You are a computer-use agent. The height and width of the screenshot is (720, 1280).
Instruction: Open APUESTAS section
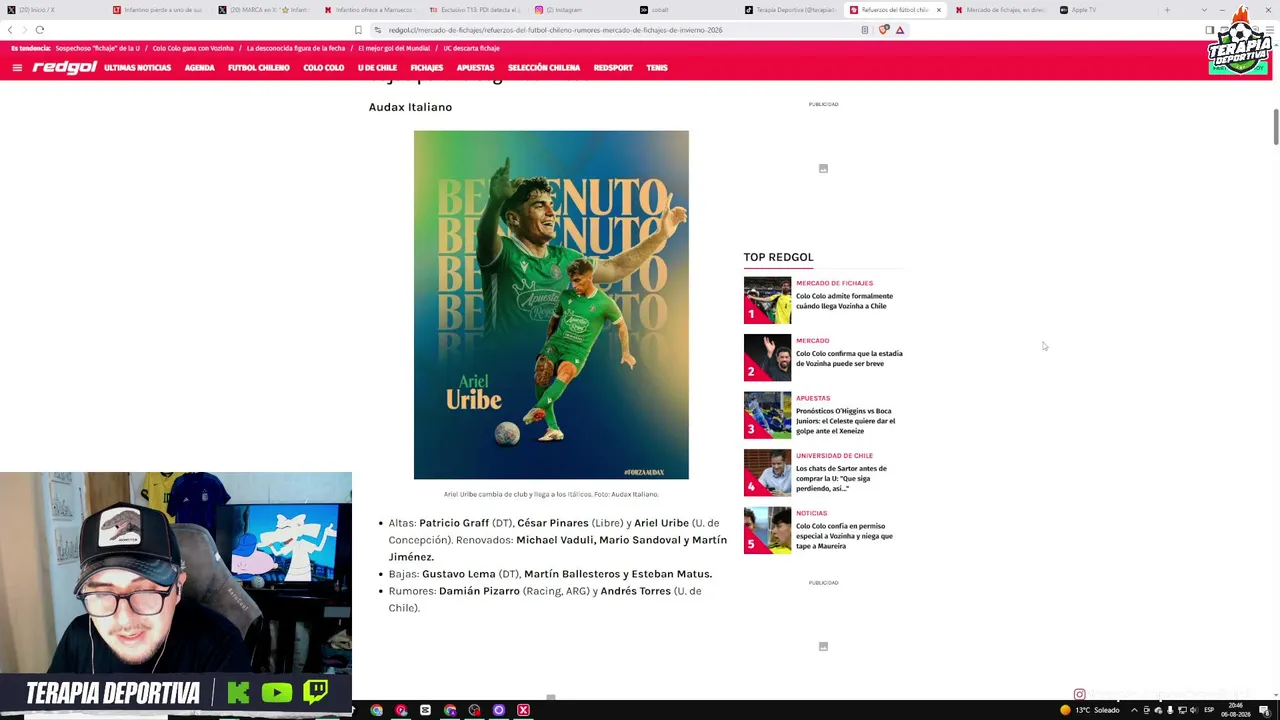click(x=475, y=68)
